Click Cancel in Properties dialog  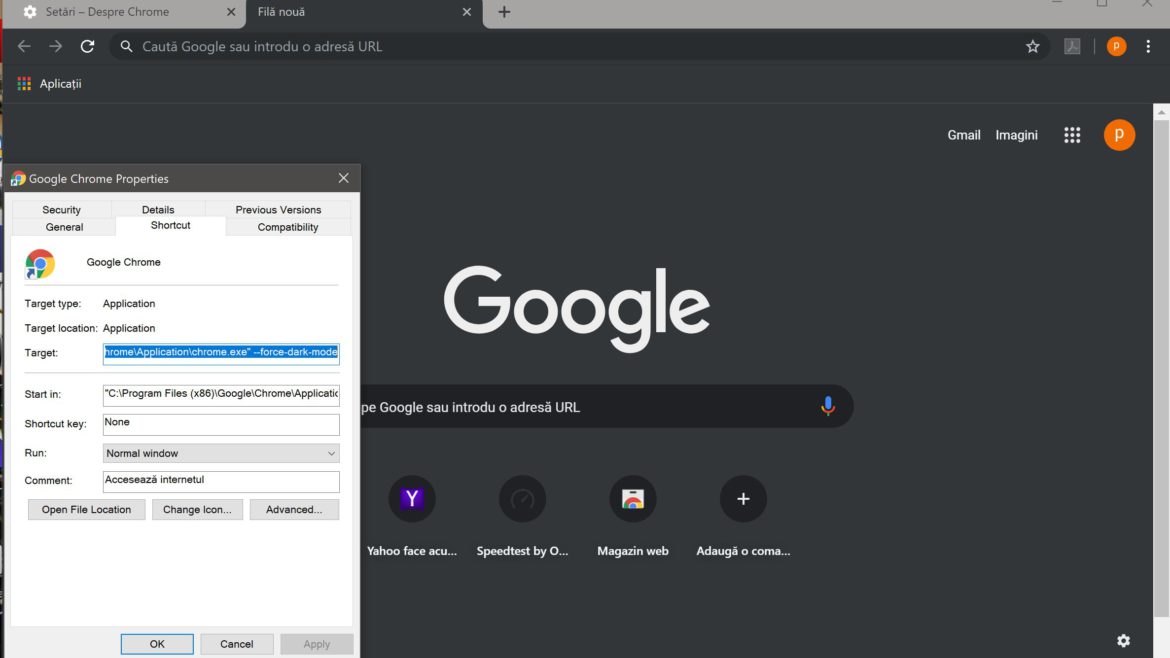237,644
